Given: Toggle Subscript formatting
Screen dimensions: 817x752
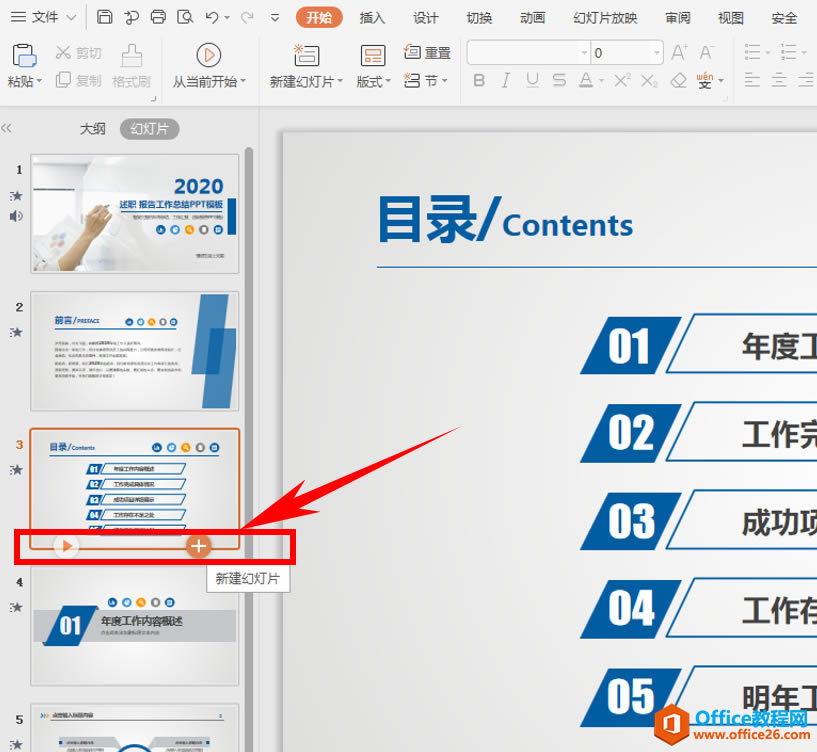Looking at the screenshot, I should pyautogui.click(x=649, y=81).
